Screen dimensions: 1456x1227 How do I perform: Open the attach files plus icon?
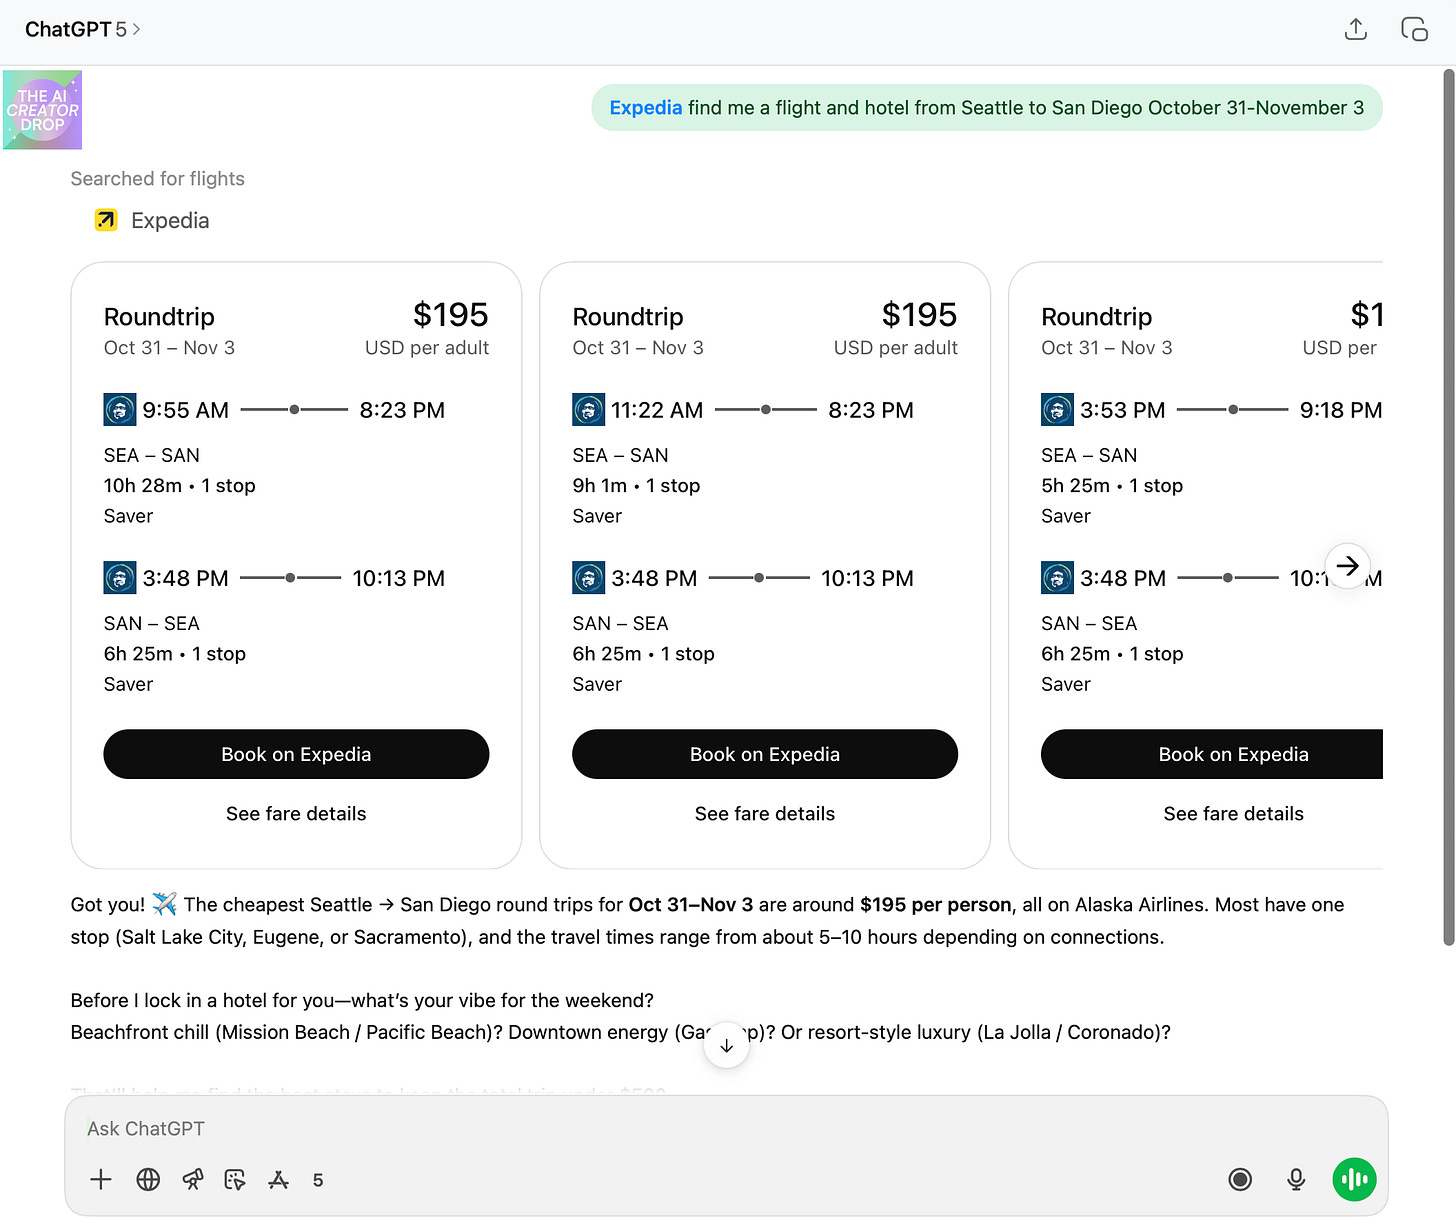pyautogui.click(x=100, y=1180)
